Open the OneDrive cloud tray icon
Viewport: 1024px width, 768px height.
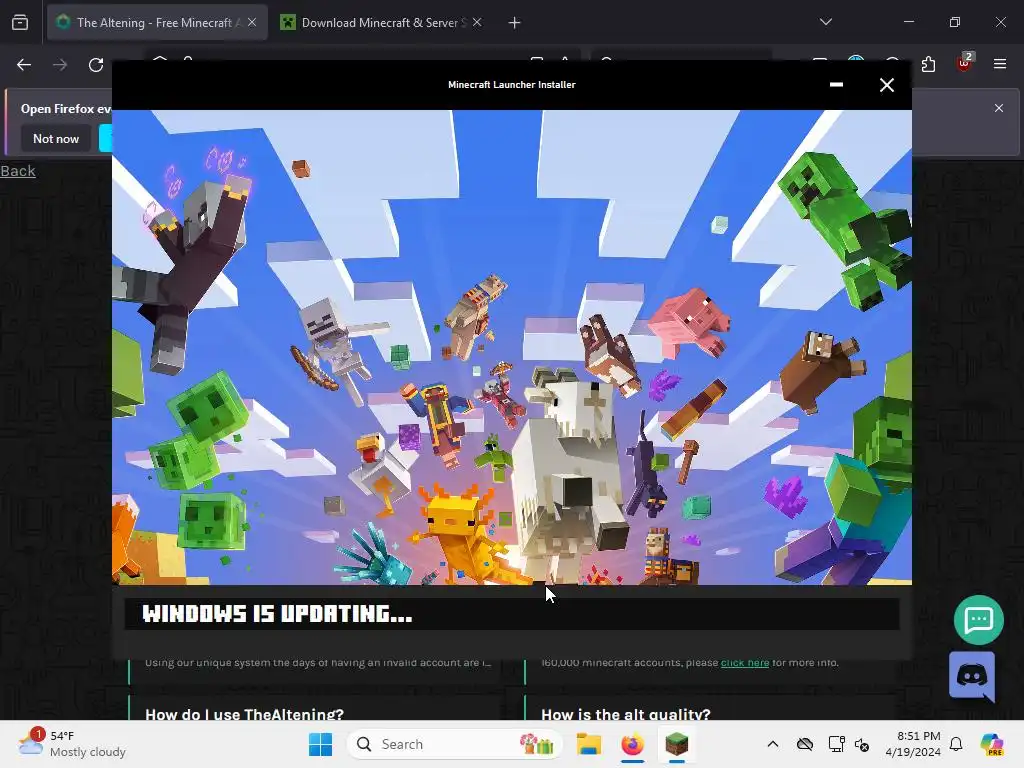tap(805, 744)
